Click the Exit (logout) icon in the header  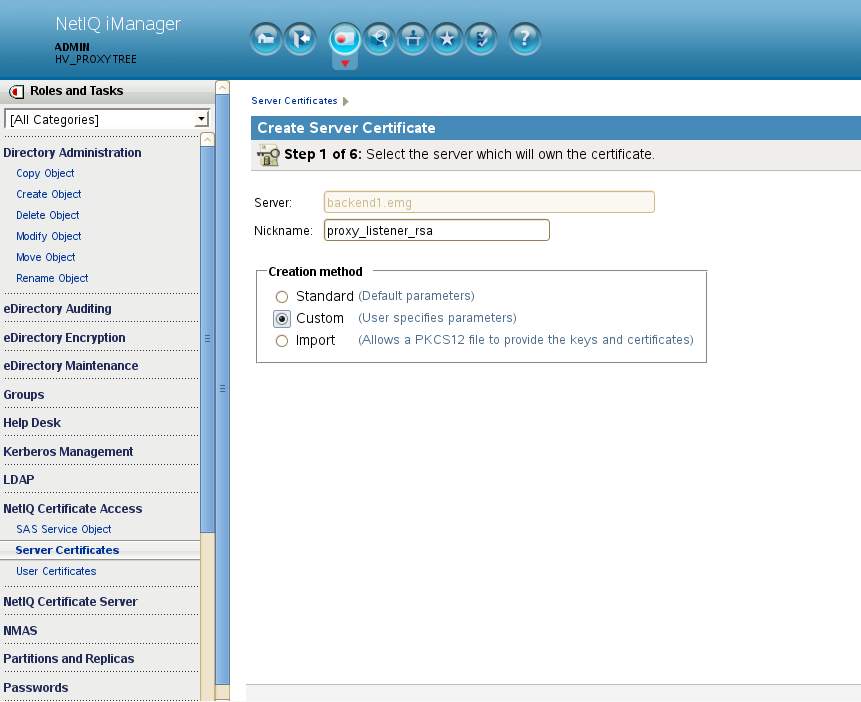click(300, 38)
